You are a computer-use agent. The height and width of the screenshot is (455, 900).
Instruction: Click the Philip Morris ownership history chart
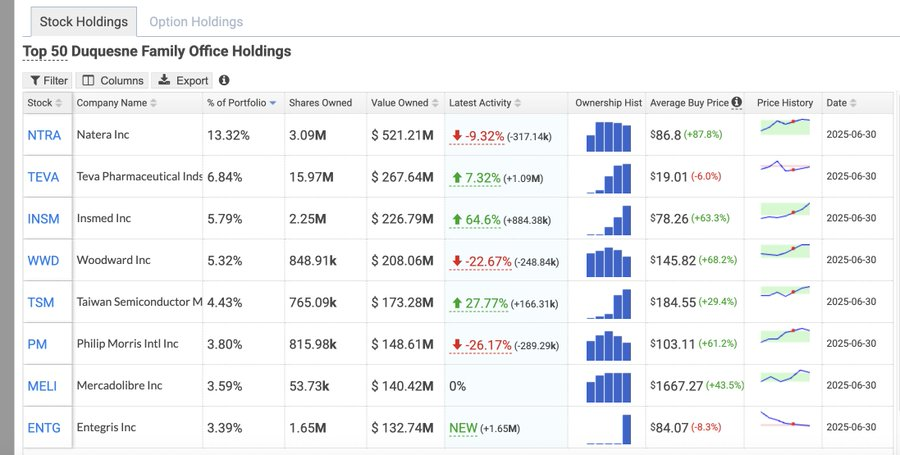[608, 345]
